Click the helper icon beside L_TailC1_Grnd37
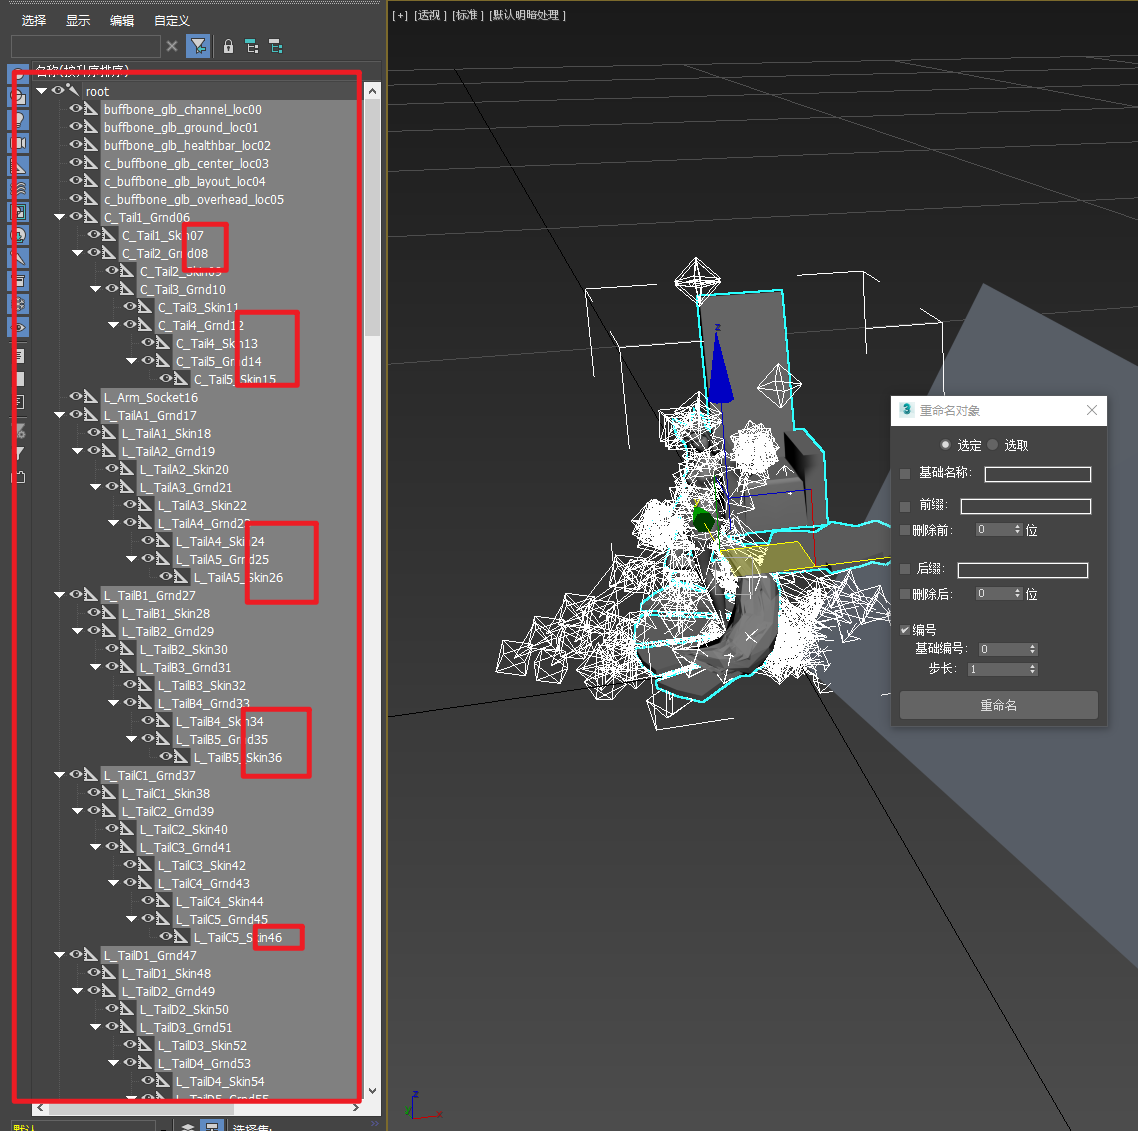1138x1131 pixels. tap(91, 775)
